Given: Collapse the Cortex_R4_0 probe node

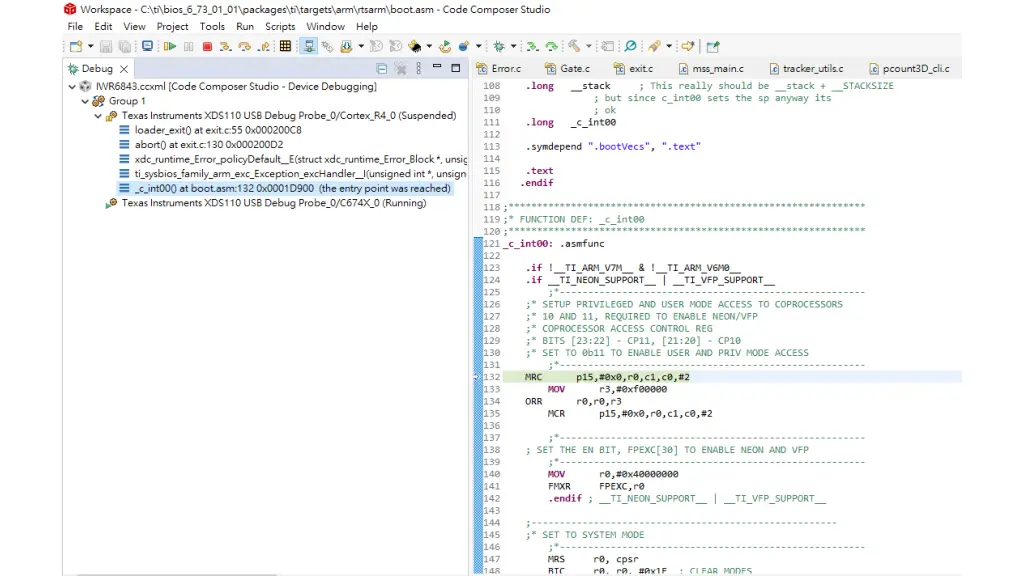Looking at the screenshot, I should [x=98, y=116].
